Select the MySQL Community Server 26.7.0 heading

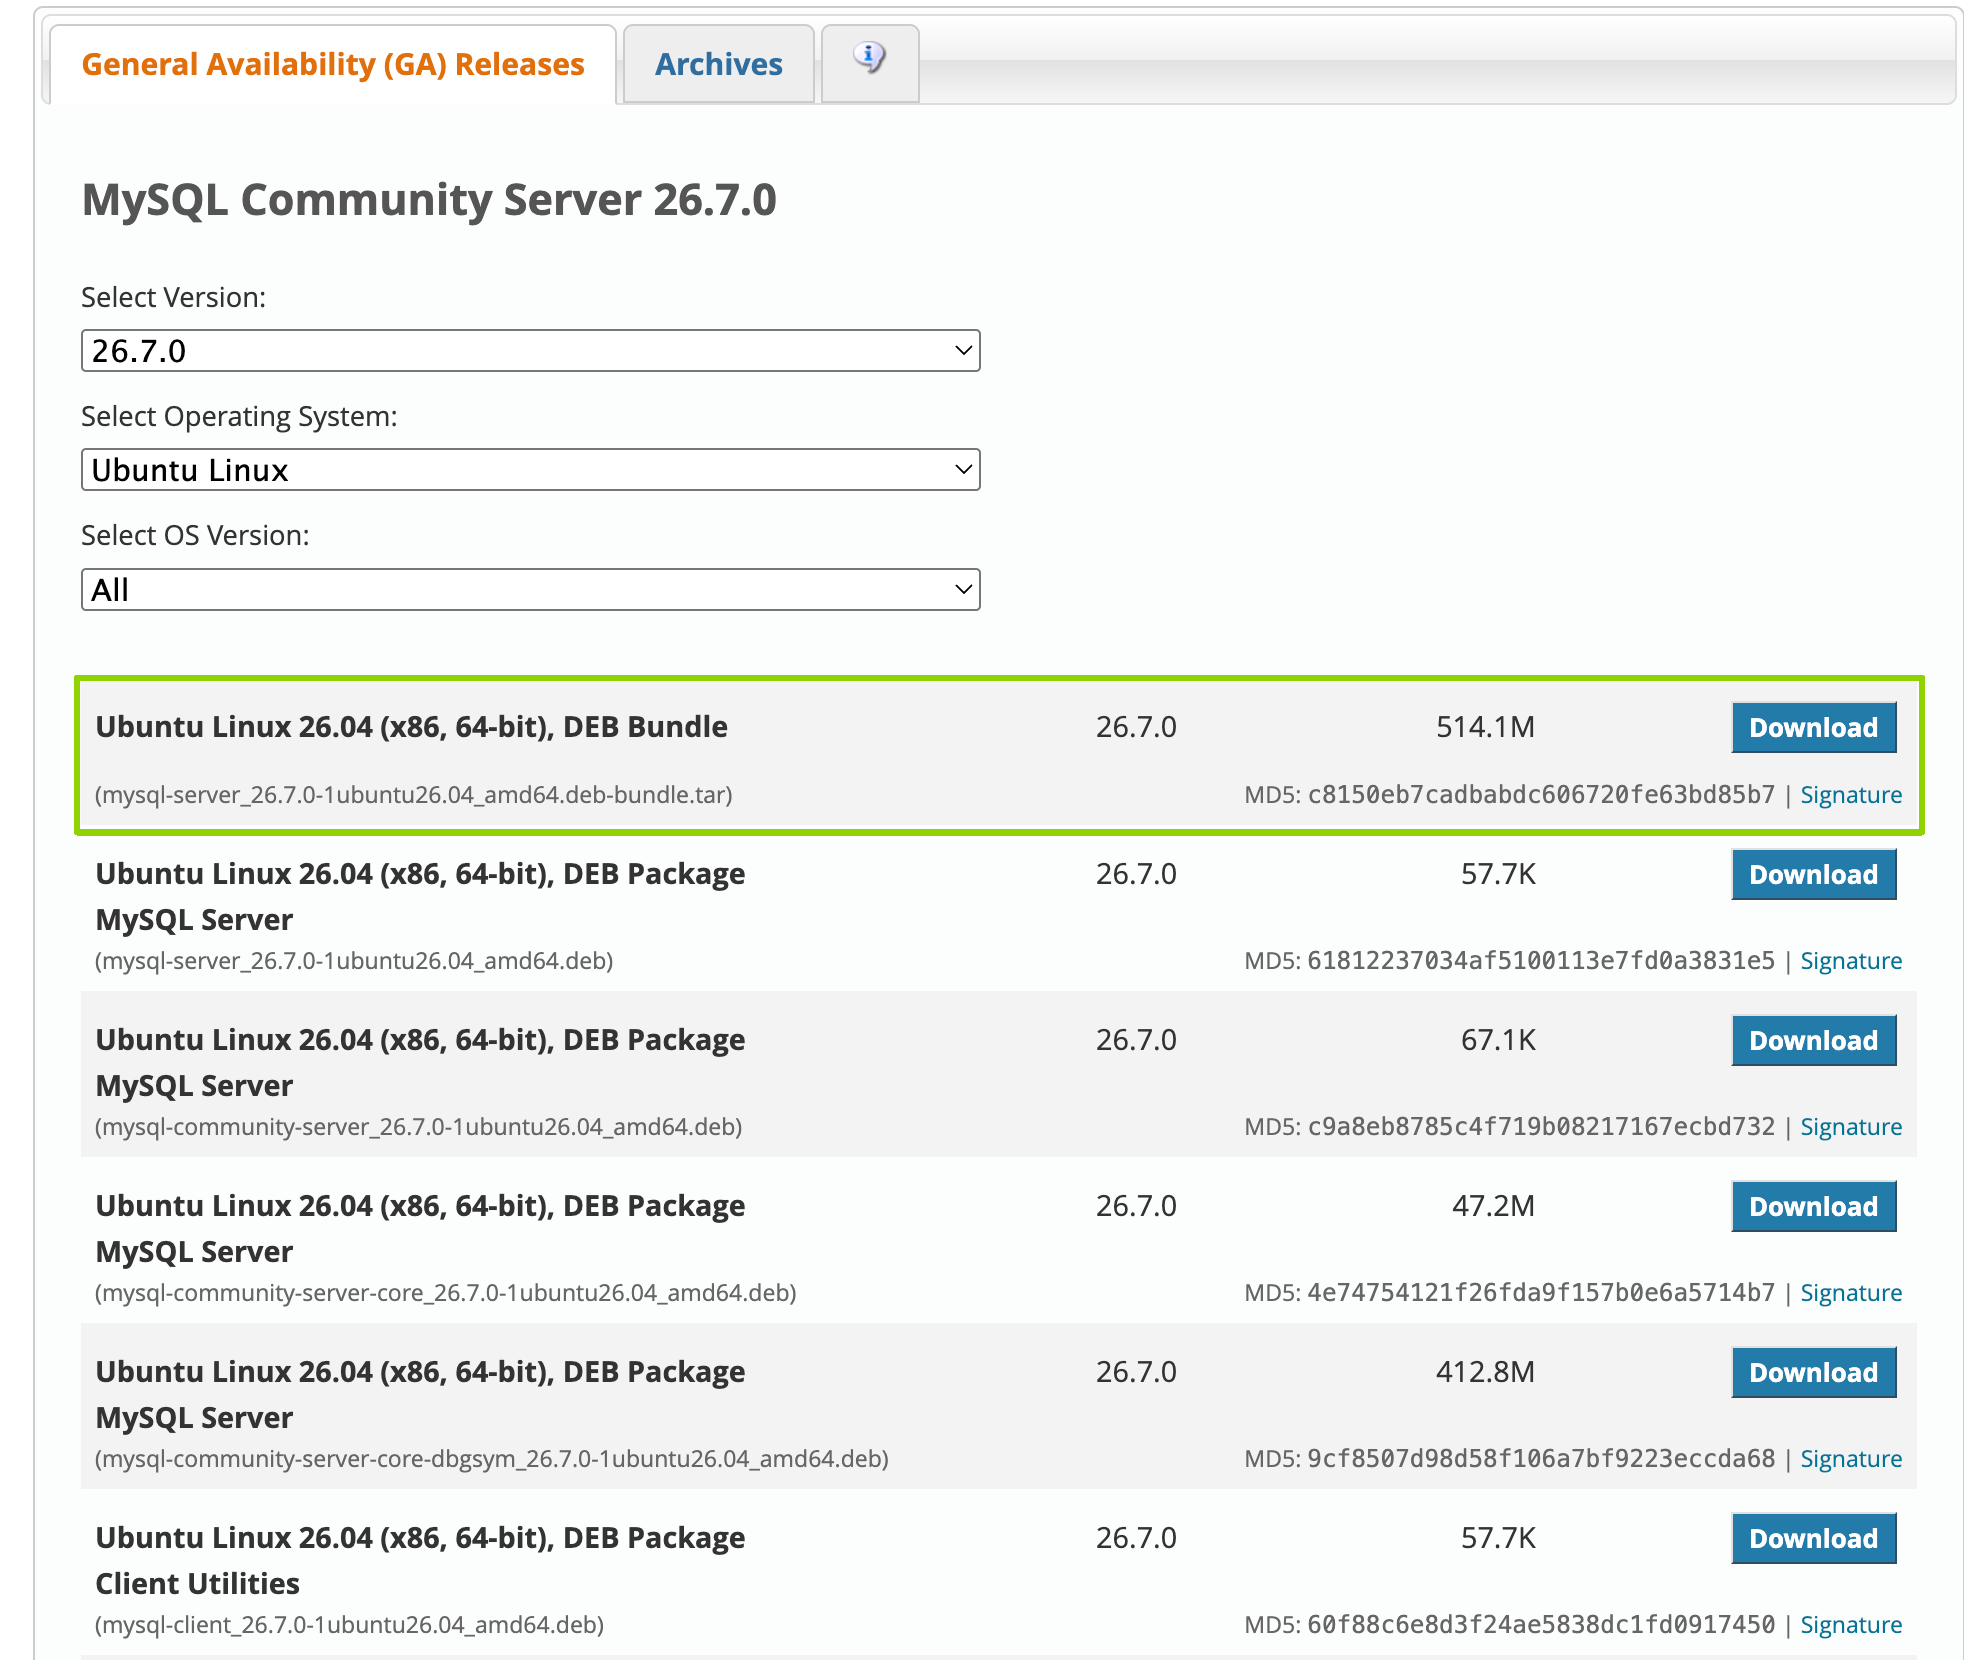tap(429, 200)
